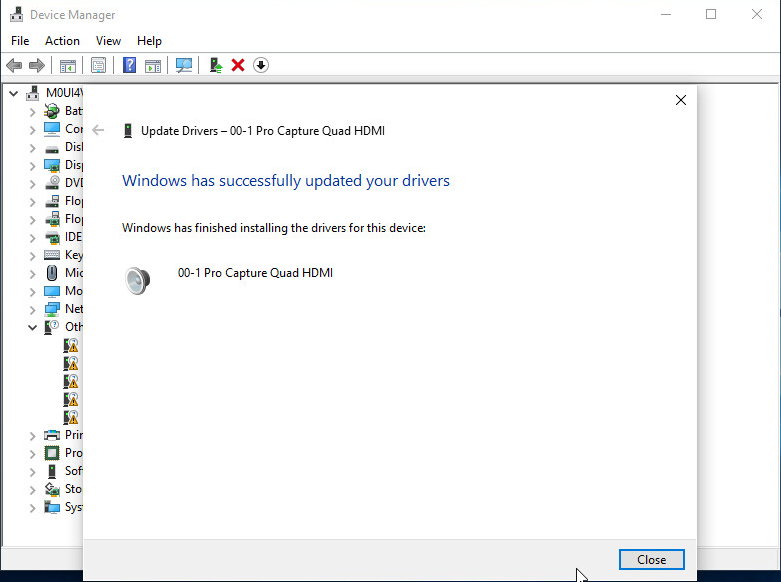Open the Action menu
This screenshot has height=582, width=781.
point(62,41)
